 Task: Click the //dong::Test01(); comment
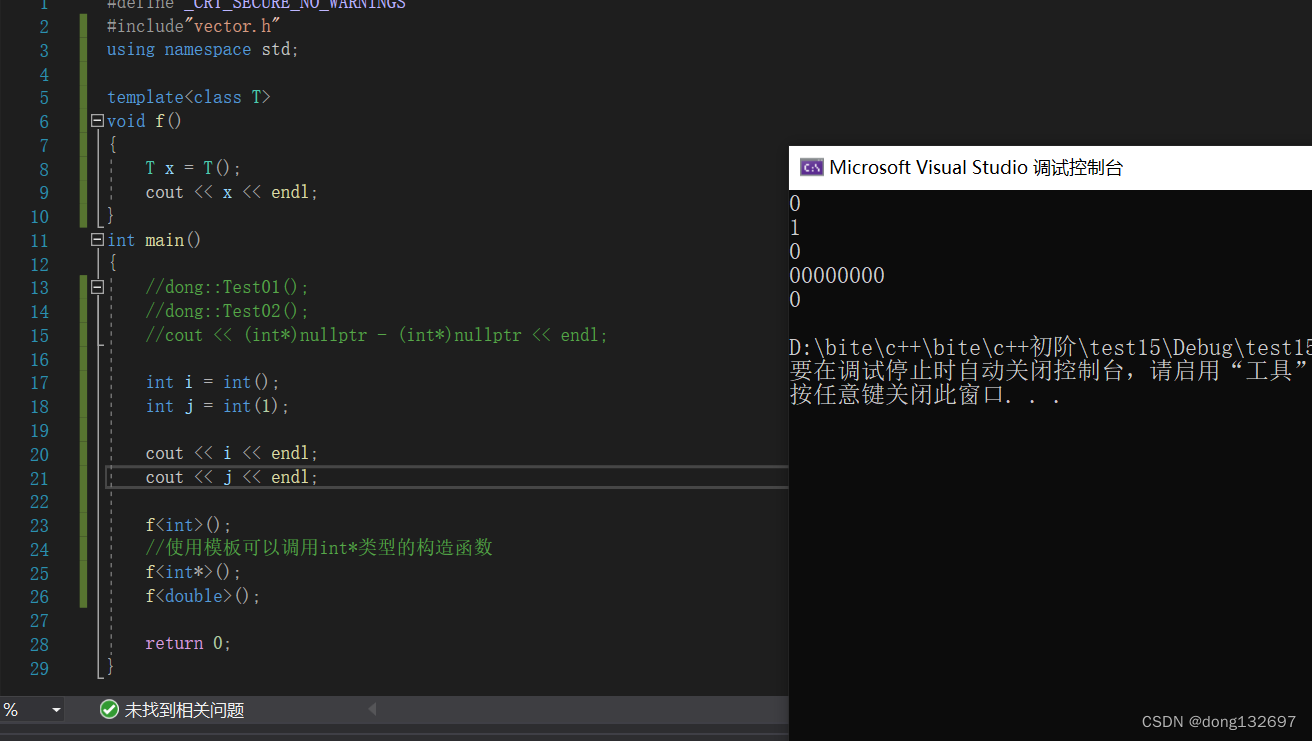(227, 287)
